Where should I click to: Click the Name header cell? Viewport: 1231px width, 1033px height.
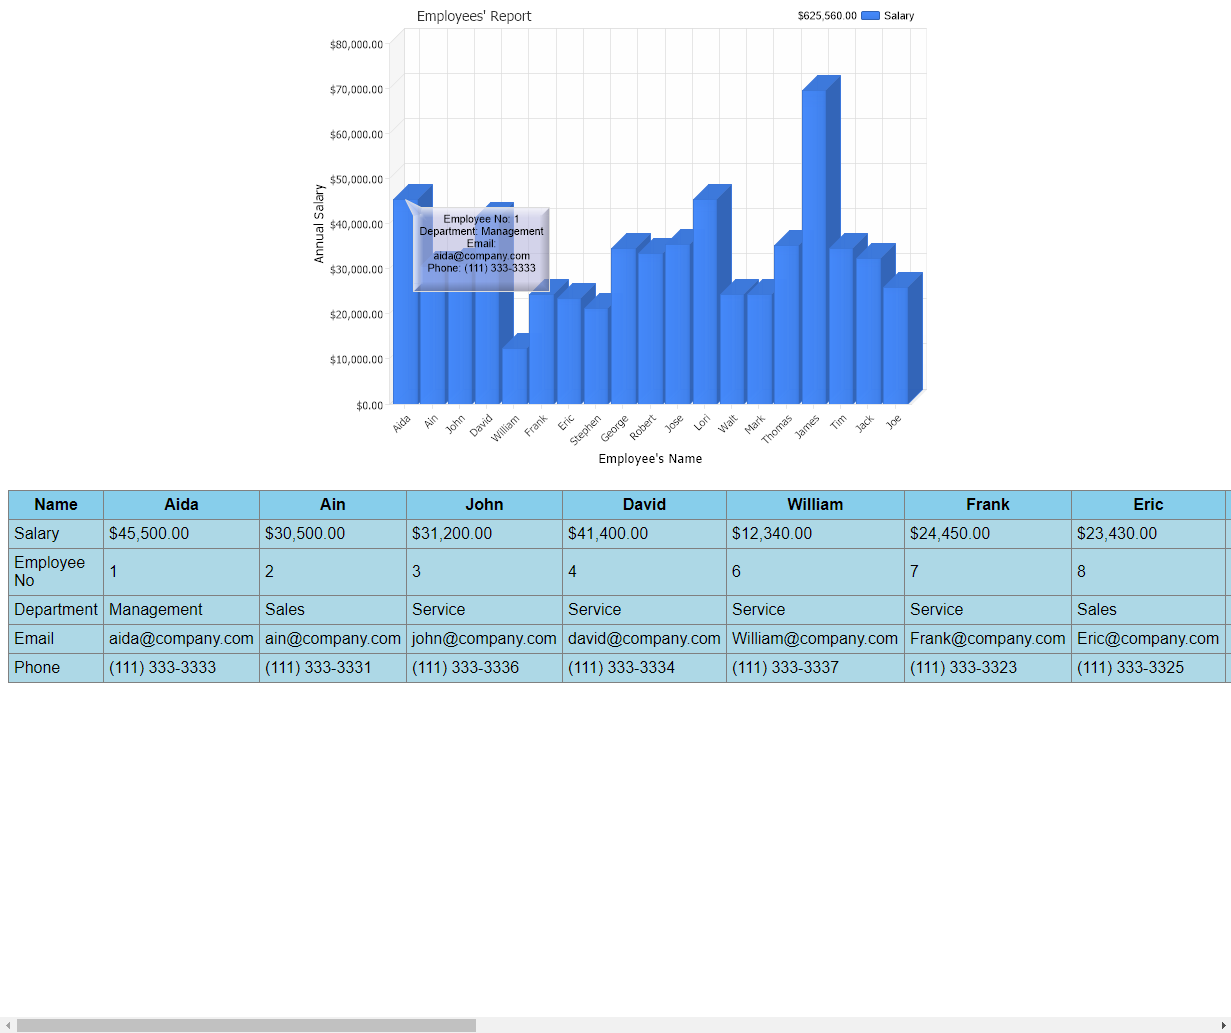click(56, 505)
